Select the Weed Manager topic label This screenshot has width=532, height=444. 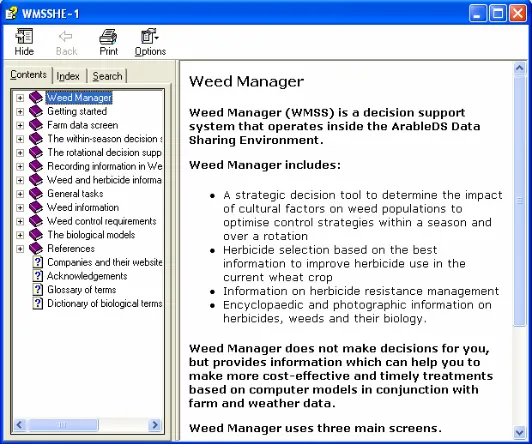(79, 98)
